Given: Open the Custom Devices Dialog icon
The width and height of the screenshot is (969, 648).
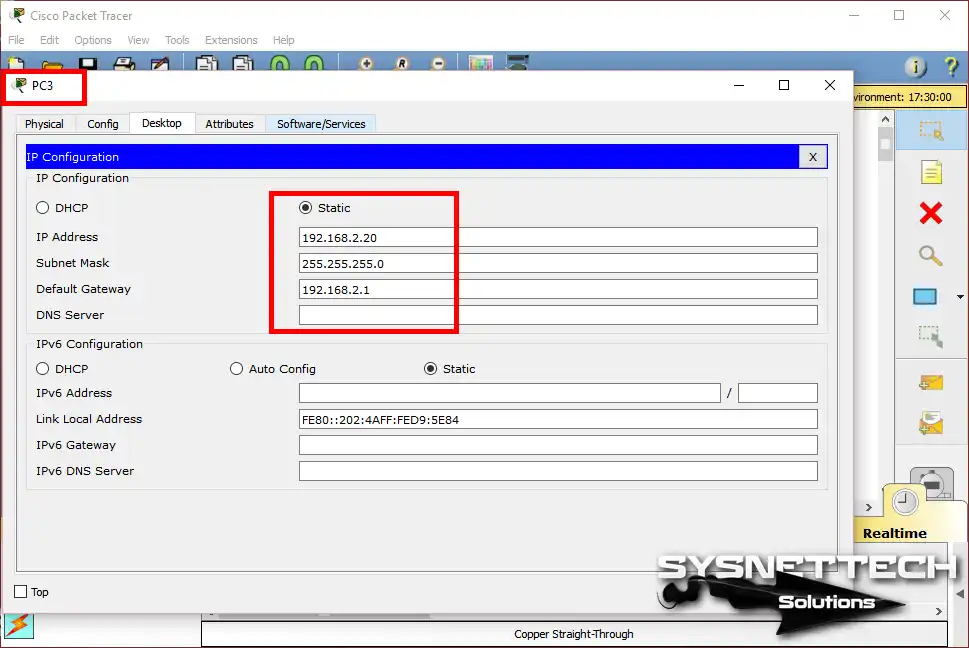Looking at the screenshot, I should [x=517, y=63].
